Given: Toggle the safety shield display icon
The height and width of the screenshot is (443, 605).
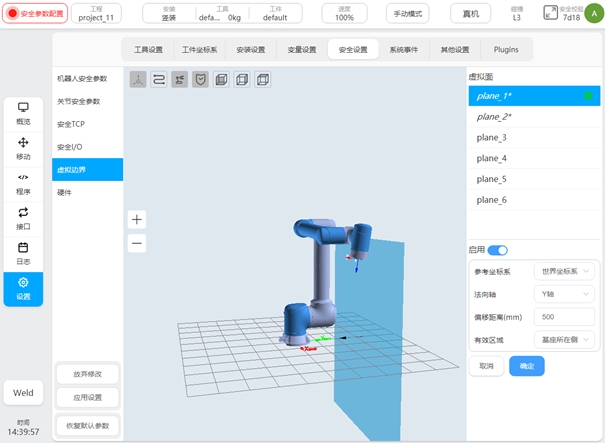Looking at the screenshot, I should (200, 79).
